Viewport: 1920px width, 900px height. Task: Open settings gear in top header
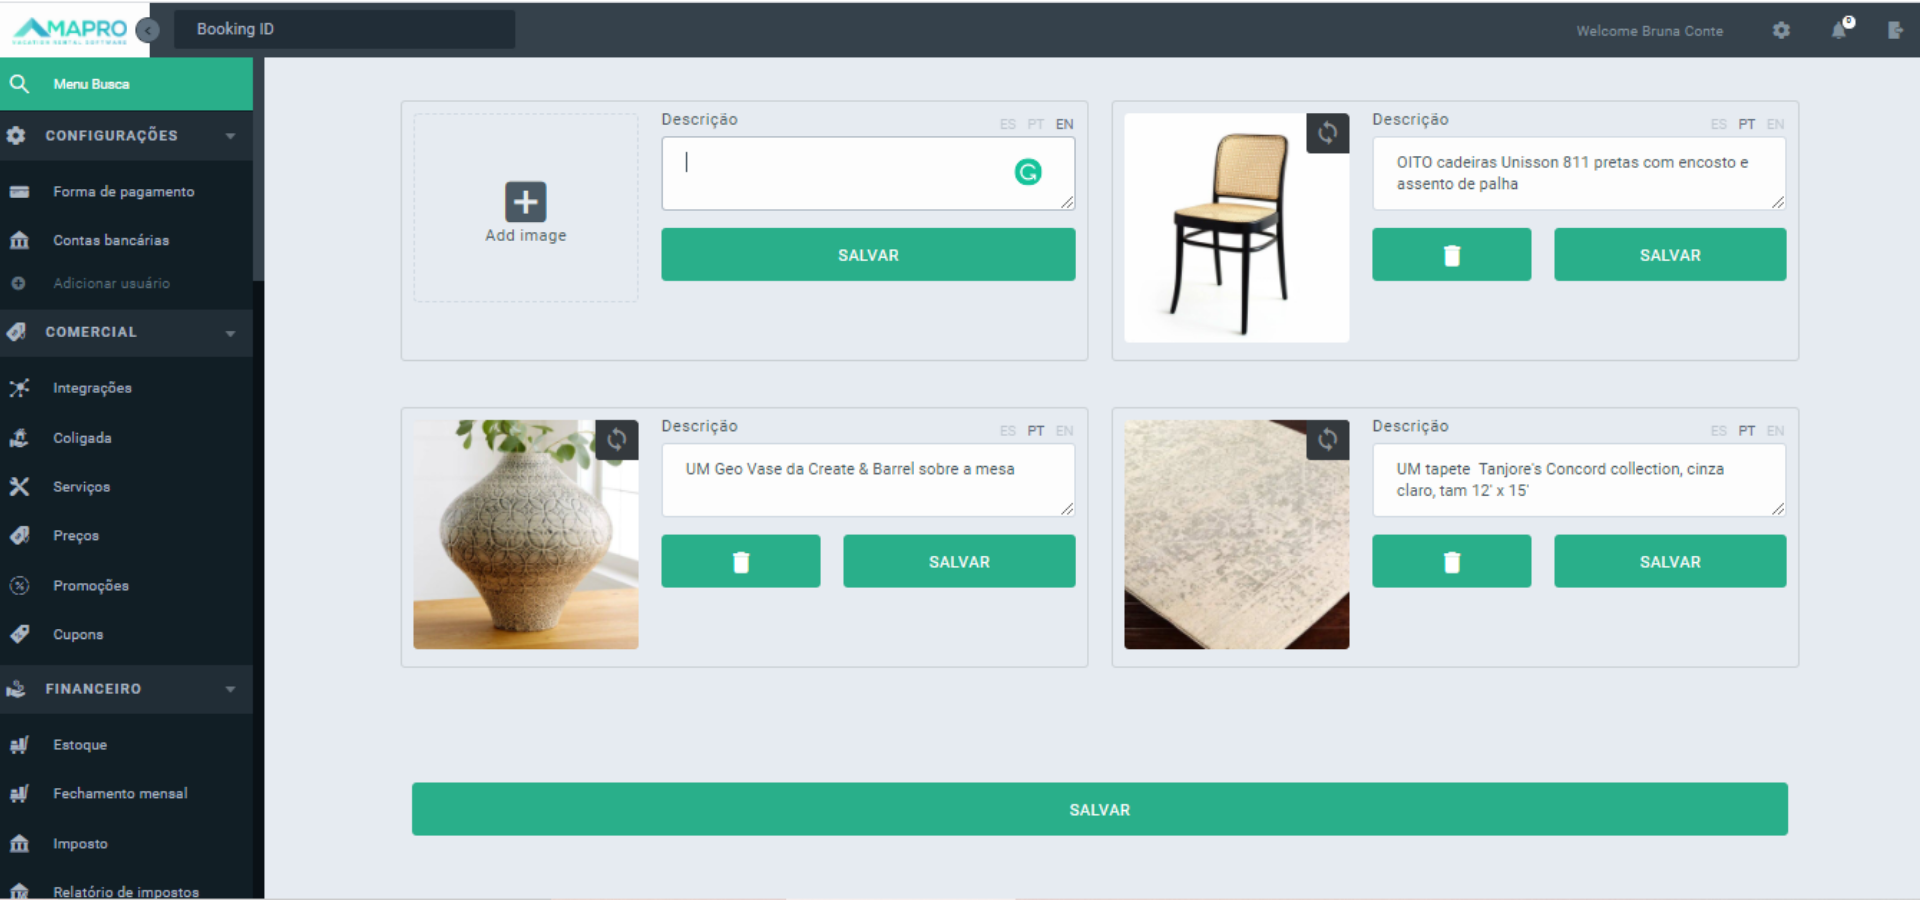[x=1781, y=30]
